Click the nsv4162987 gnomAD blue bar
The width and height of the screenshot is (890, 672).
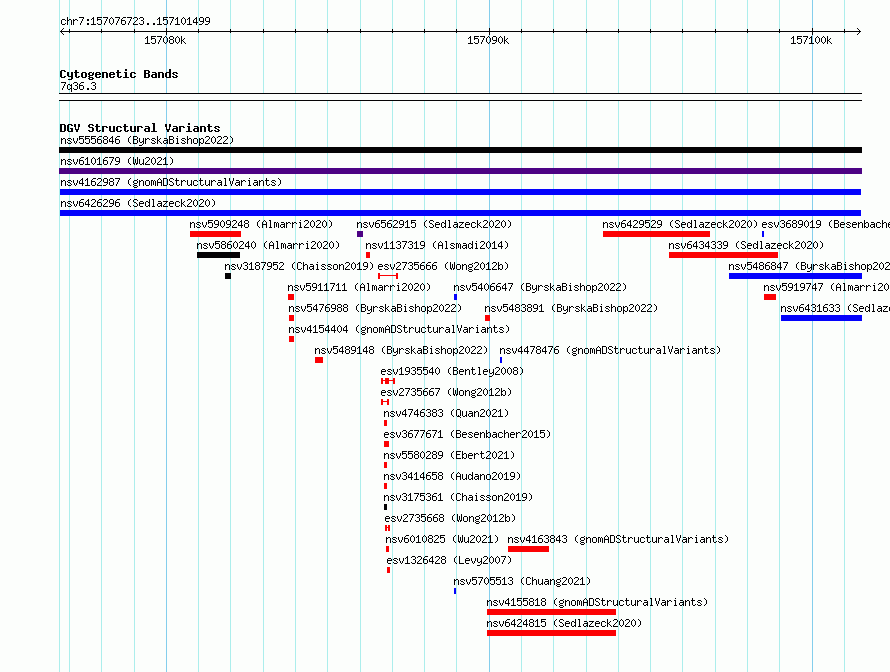click(x=460, y=192)
